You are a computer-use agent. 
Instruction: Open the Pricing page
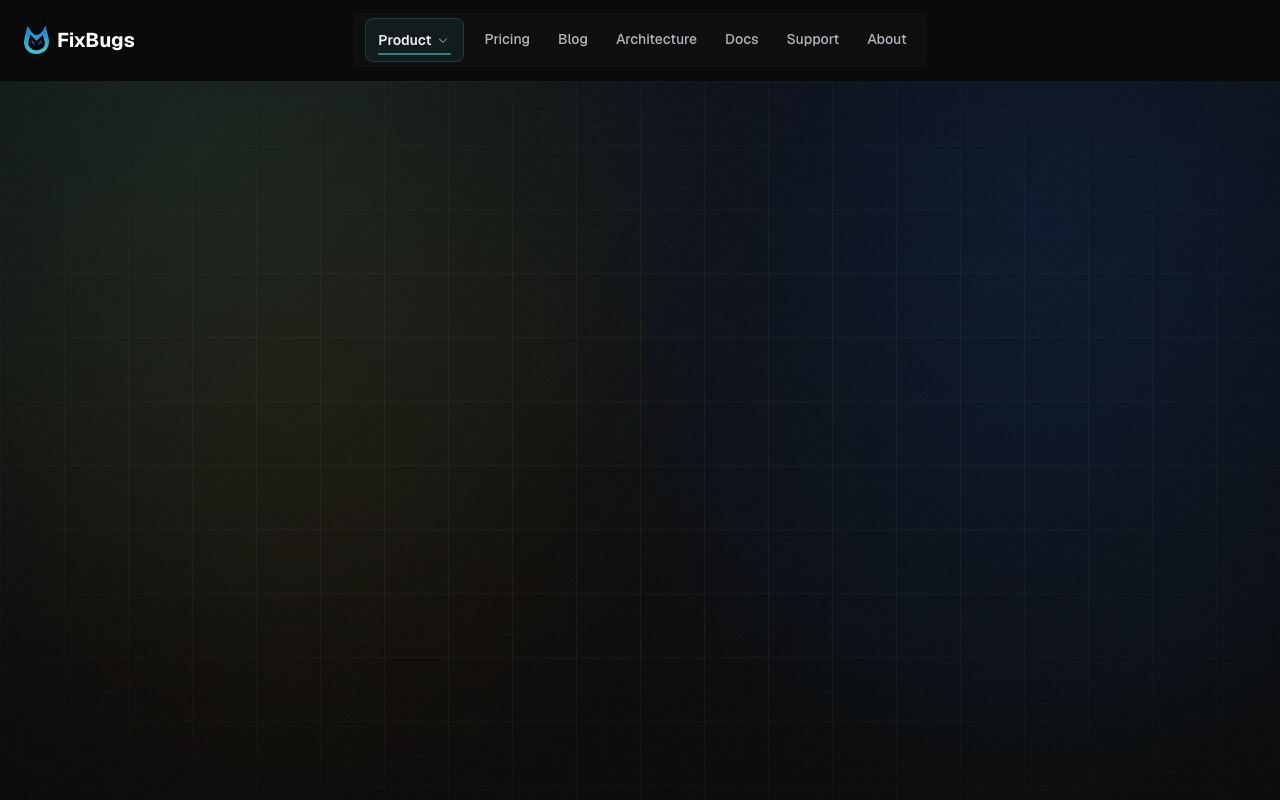(507, 39)
